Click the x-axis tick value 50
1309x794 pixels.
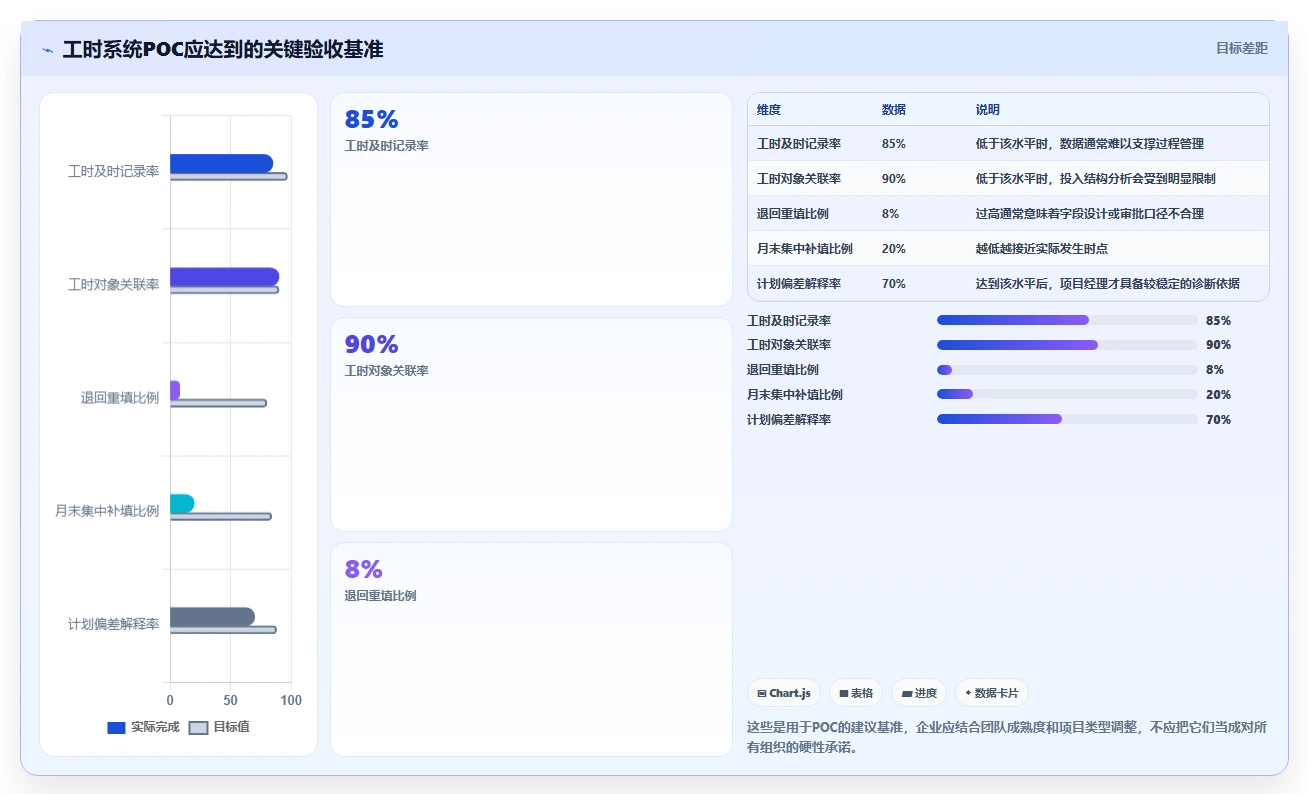pyautogui.click(x=230, y=700)
